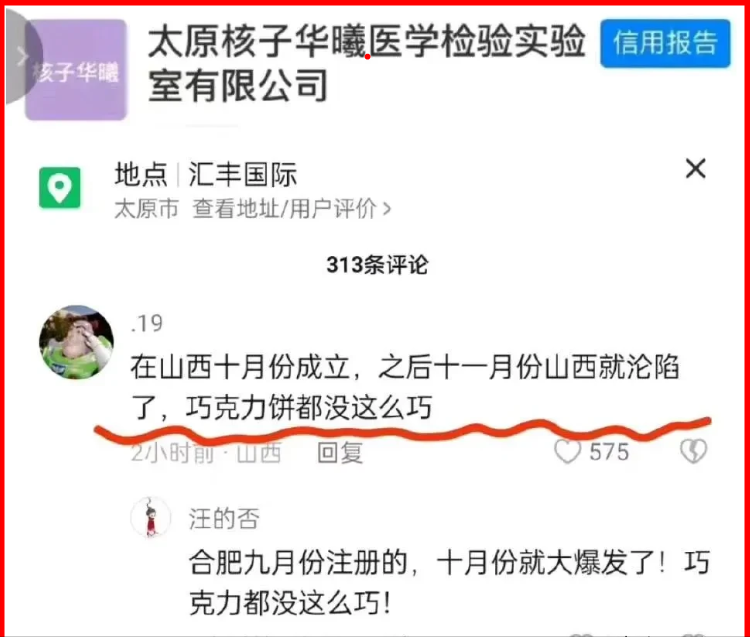Tap the 313条评论 comments header

click(377, 265)
